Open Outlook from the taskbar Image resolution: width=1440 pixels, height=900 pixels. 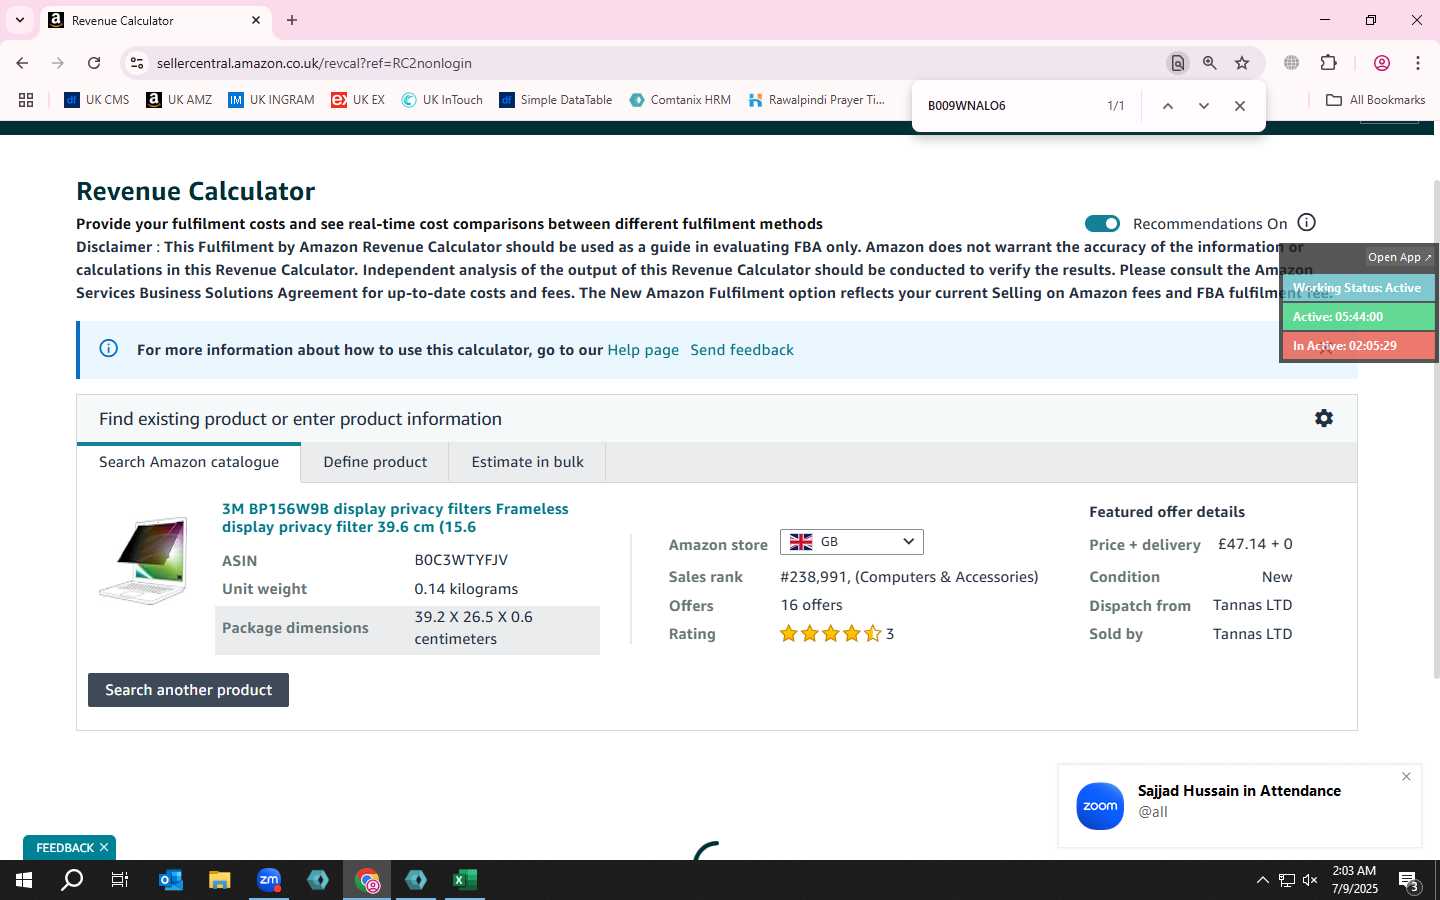pyautogui.click(x=171, y=880)
